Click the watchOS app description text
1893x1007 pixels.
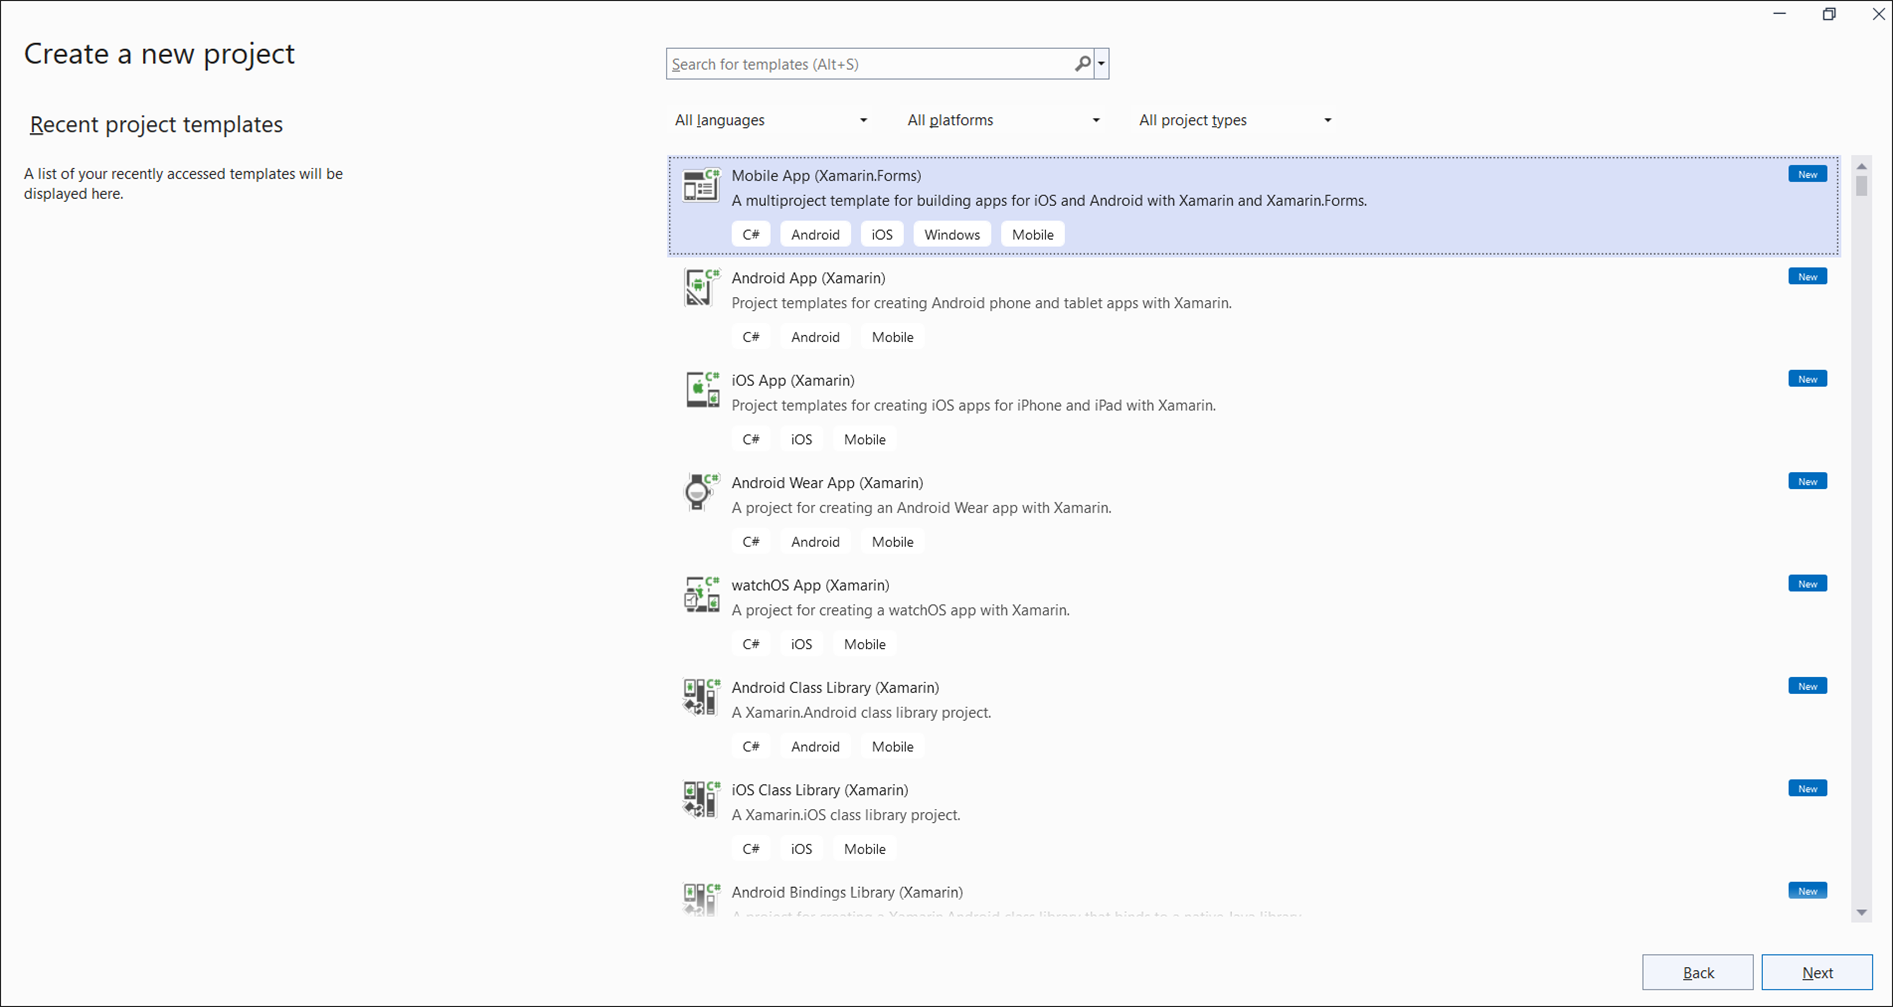pyautogui.click(x=900, y=610)
